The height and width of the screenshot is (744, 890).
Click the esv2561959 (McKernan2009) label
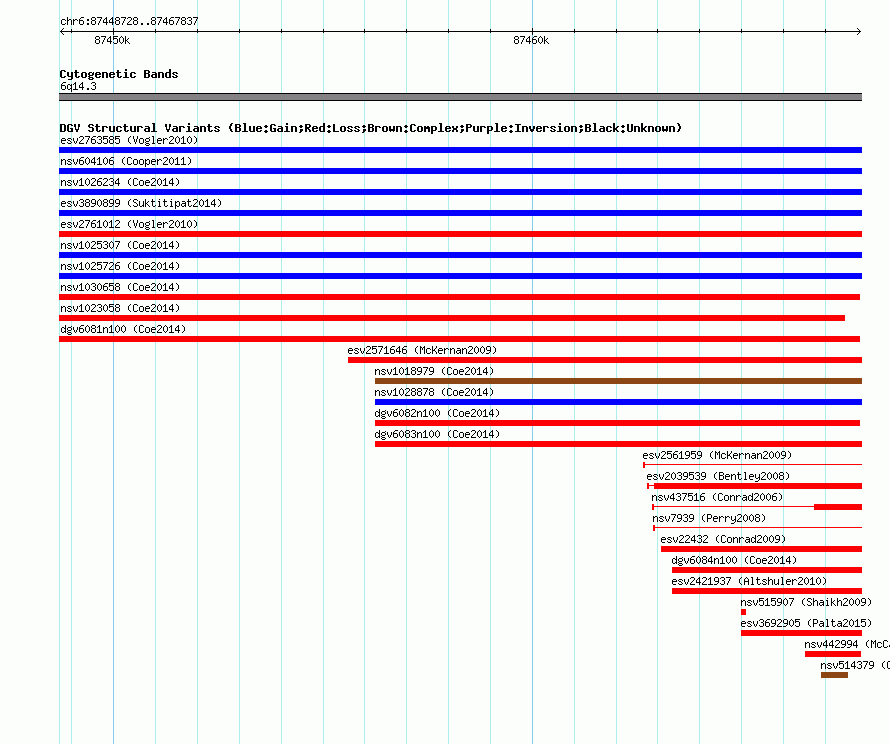(717, 455)
